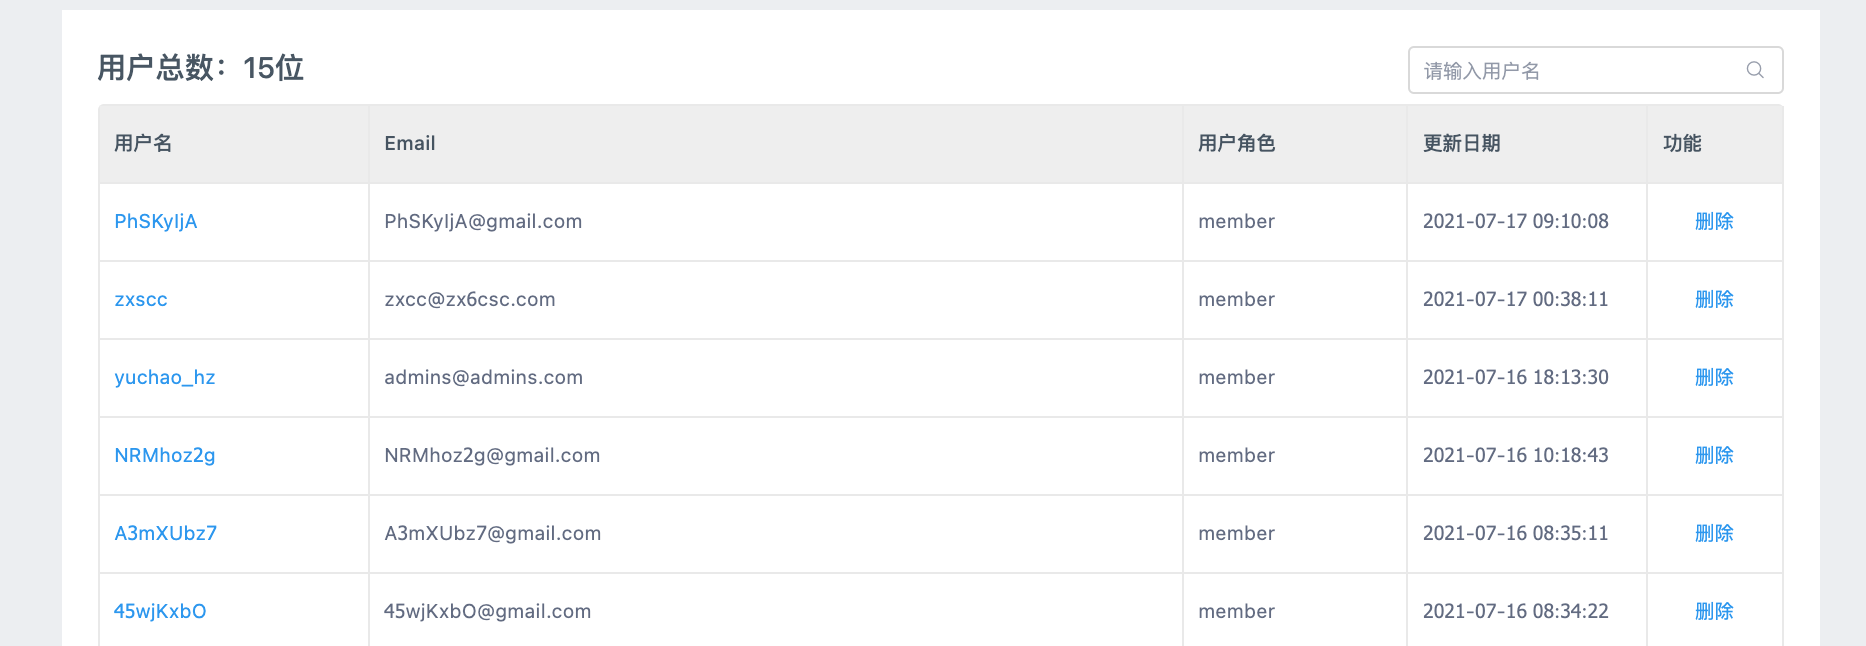
Task: Open user profile zxscc
Action: click(141, 299)
